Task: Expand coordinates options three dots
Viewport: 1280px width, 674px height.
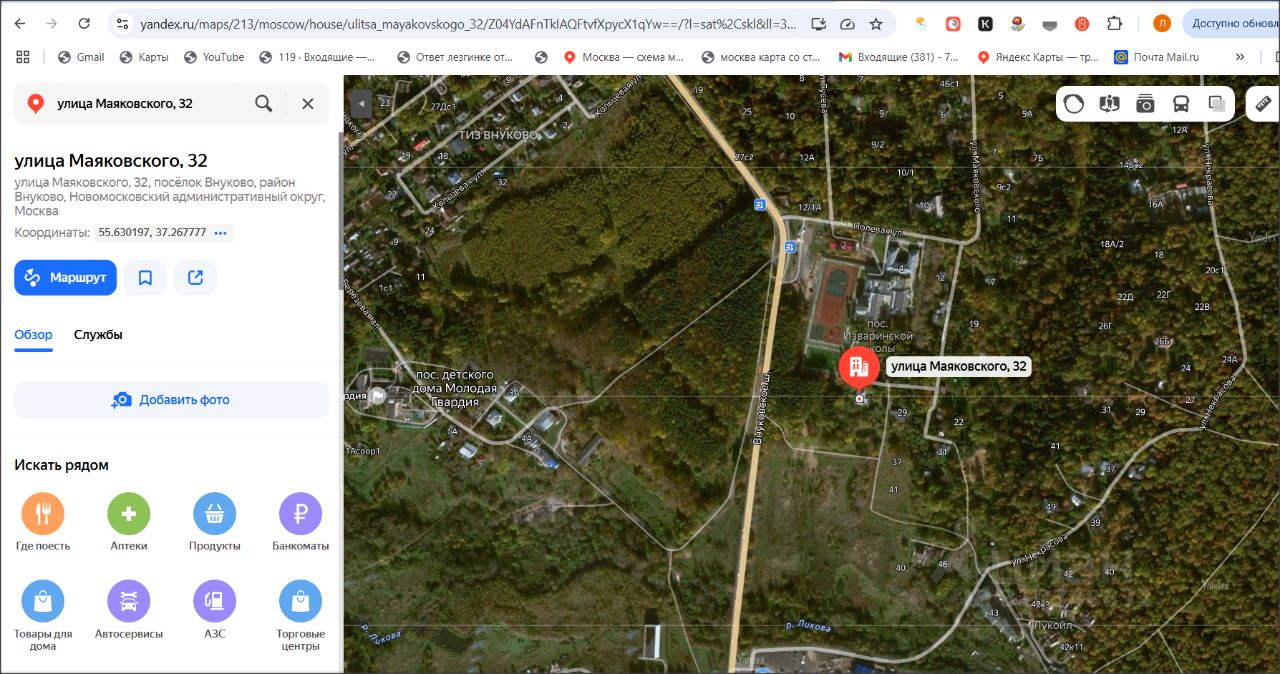Action: click(221, 233)
